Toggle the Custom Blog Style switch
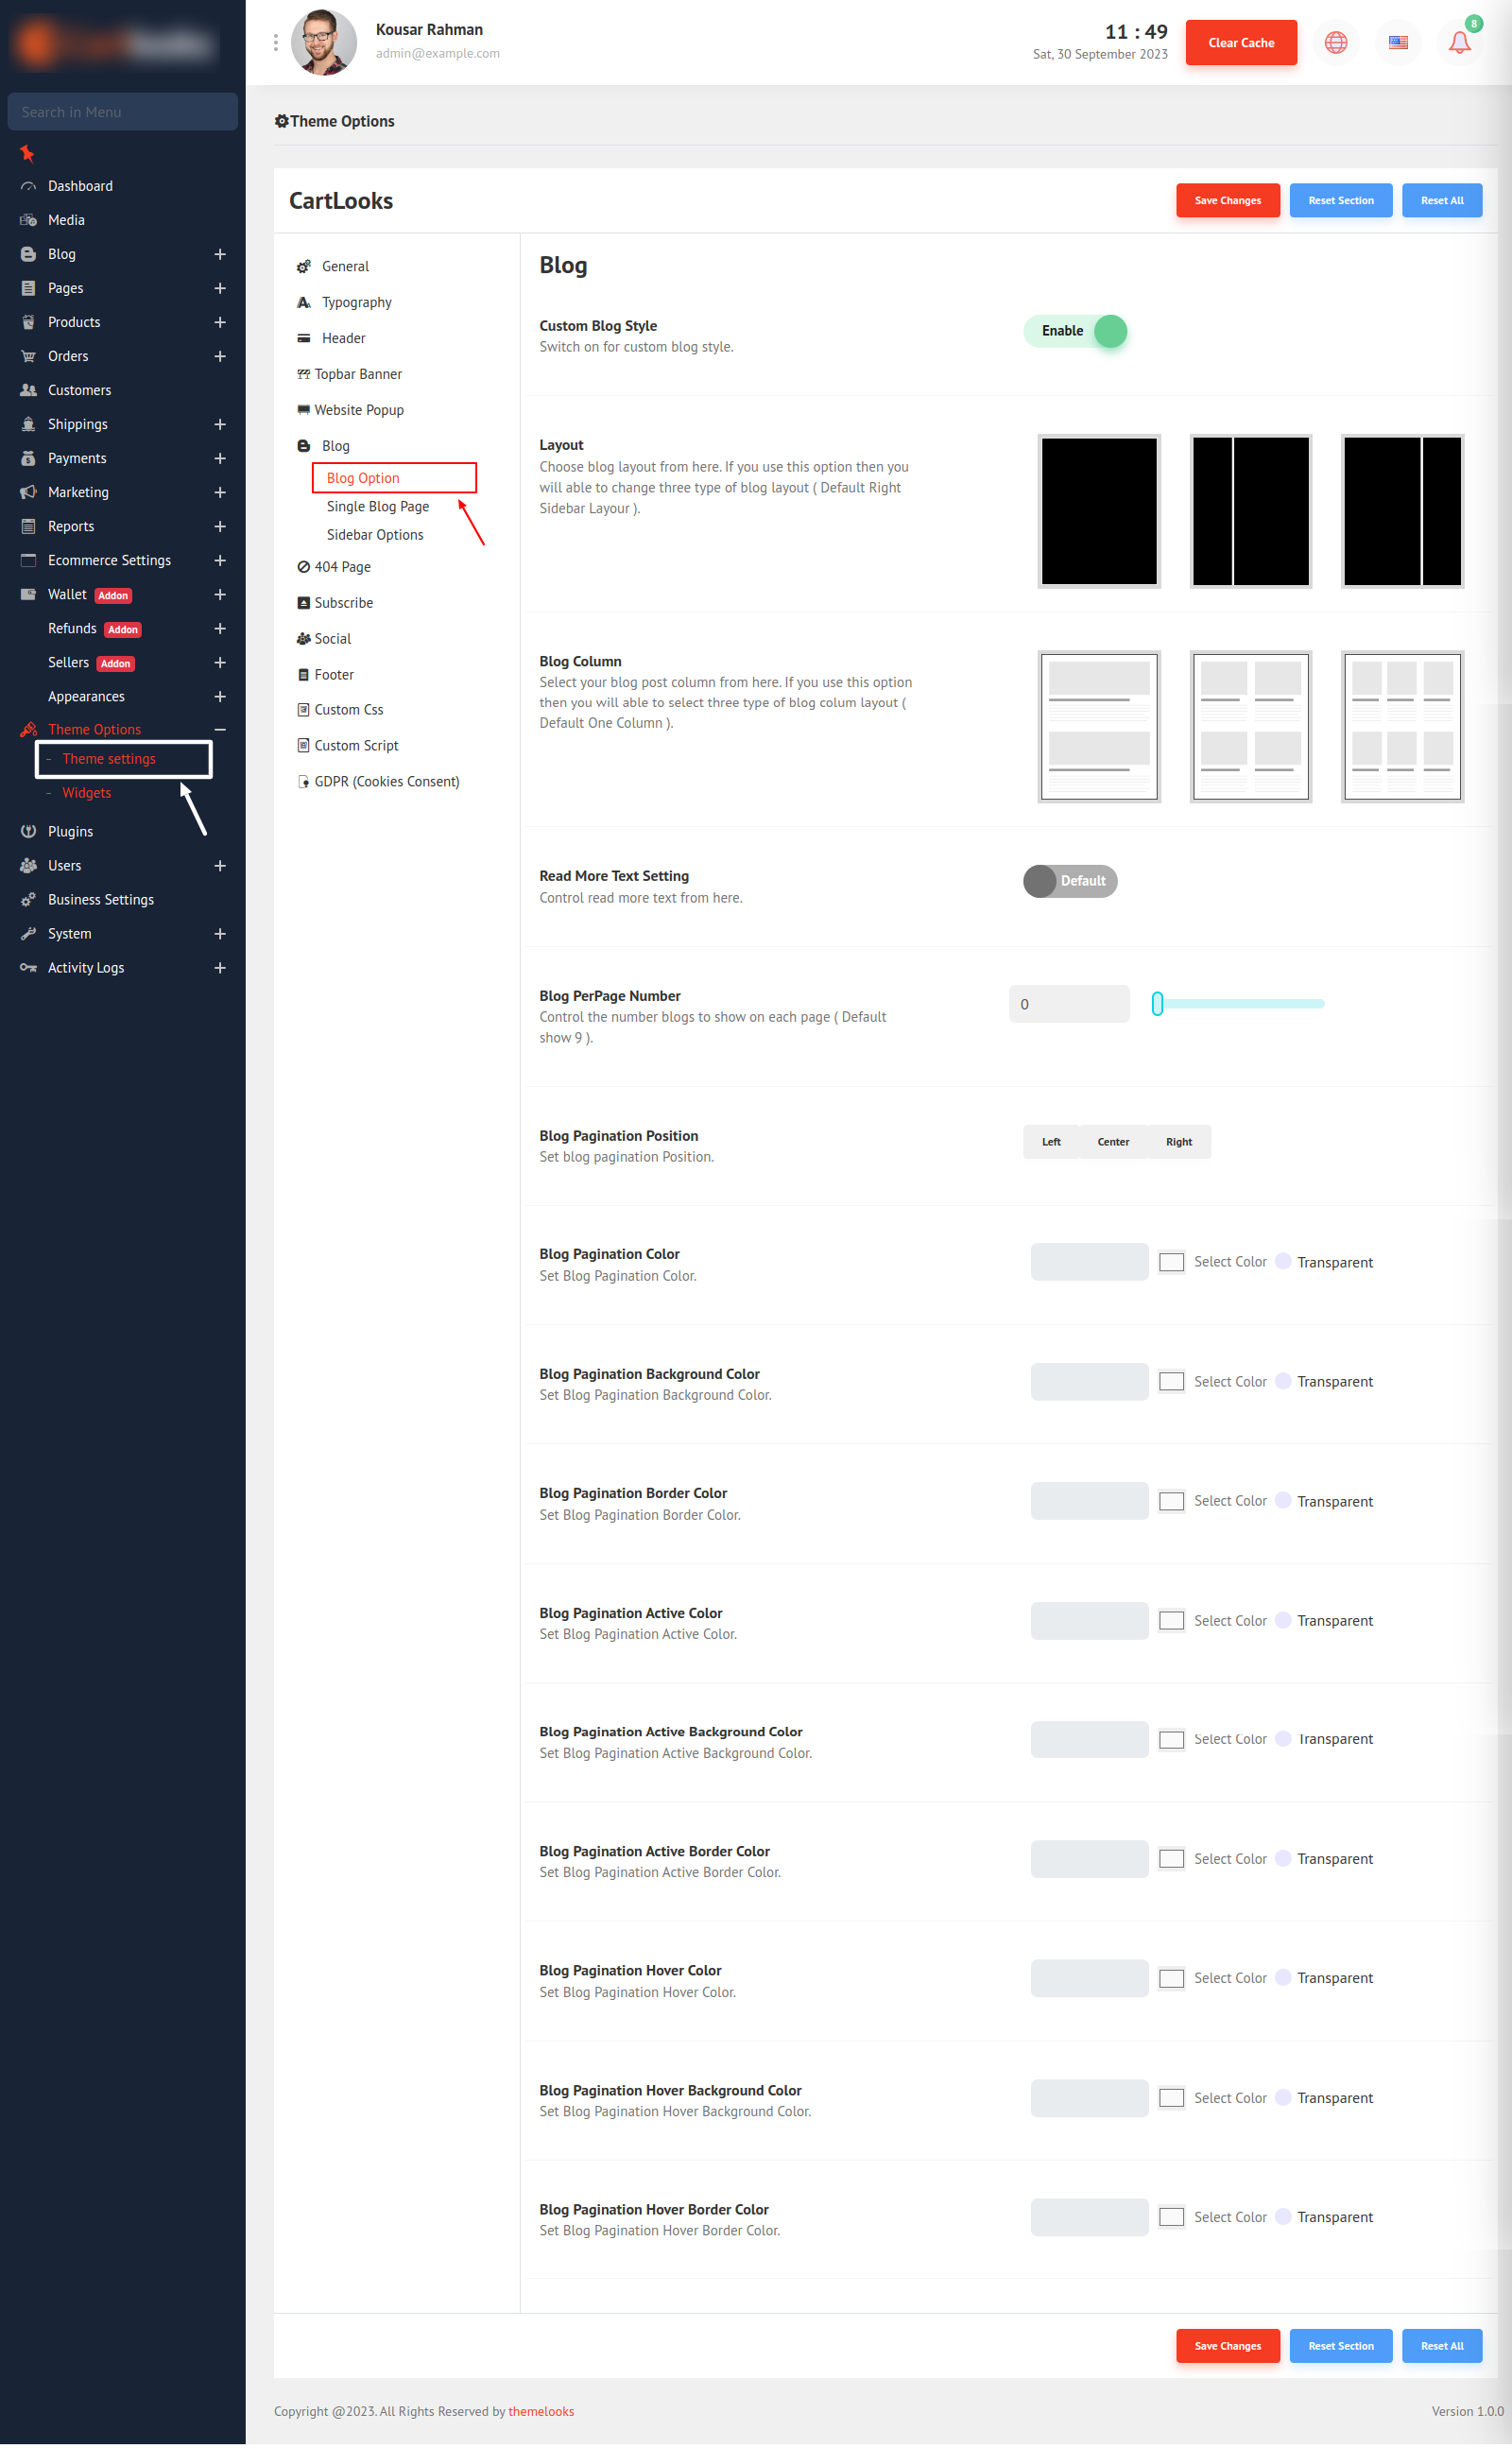This screenshot has height=2448, width=1512. tap(1075, 331)
